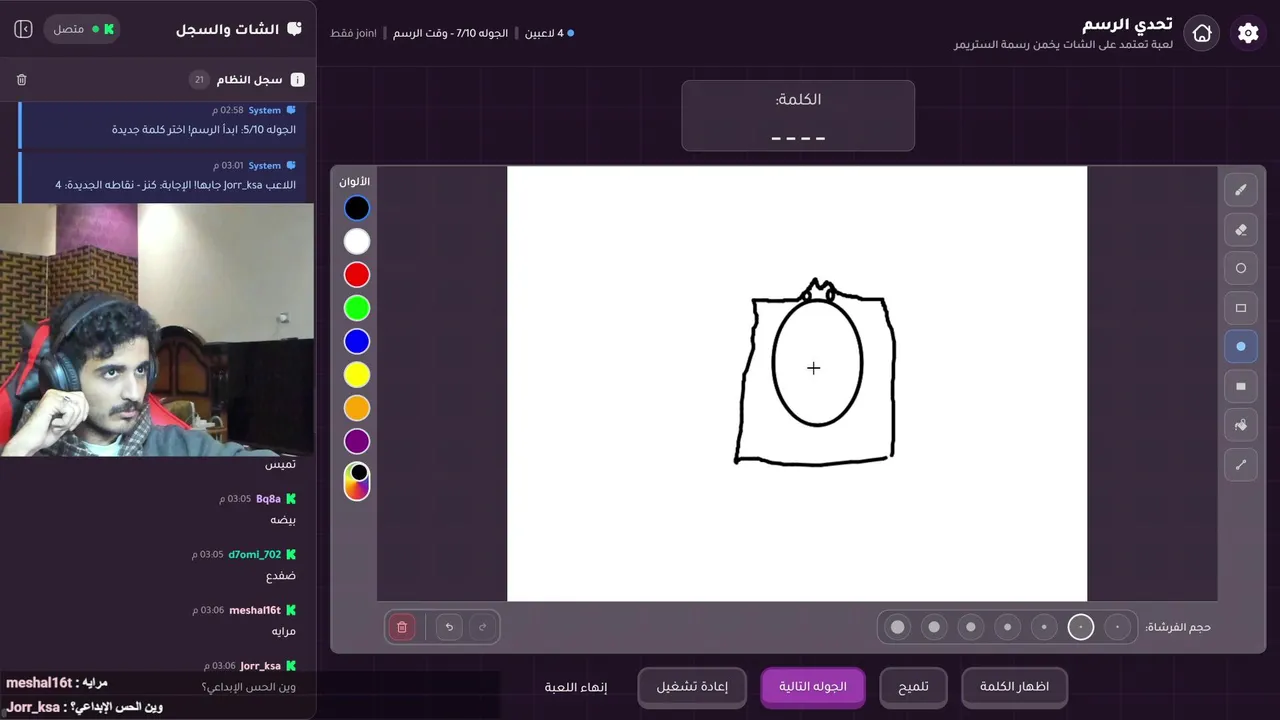
Task: Select the hollow rectangle shape tool
Action: tap(1241, 308)
